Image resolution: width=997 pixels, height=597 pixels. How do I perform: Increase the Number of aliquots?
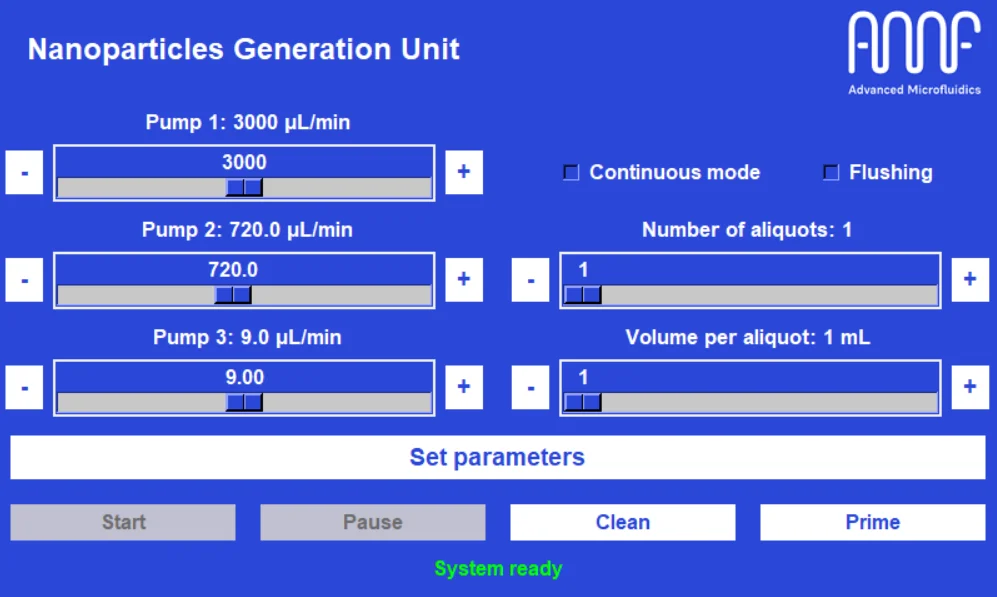coord(969,279)
